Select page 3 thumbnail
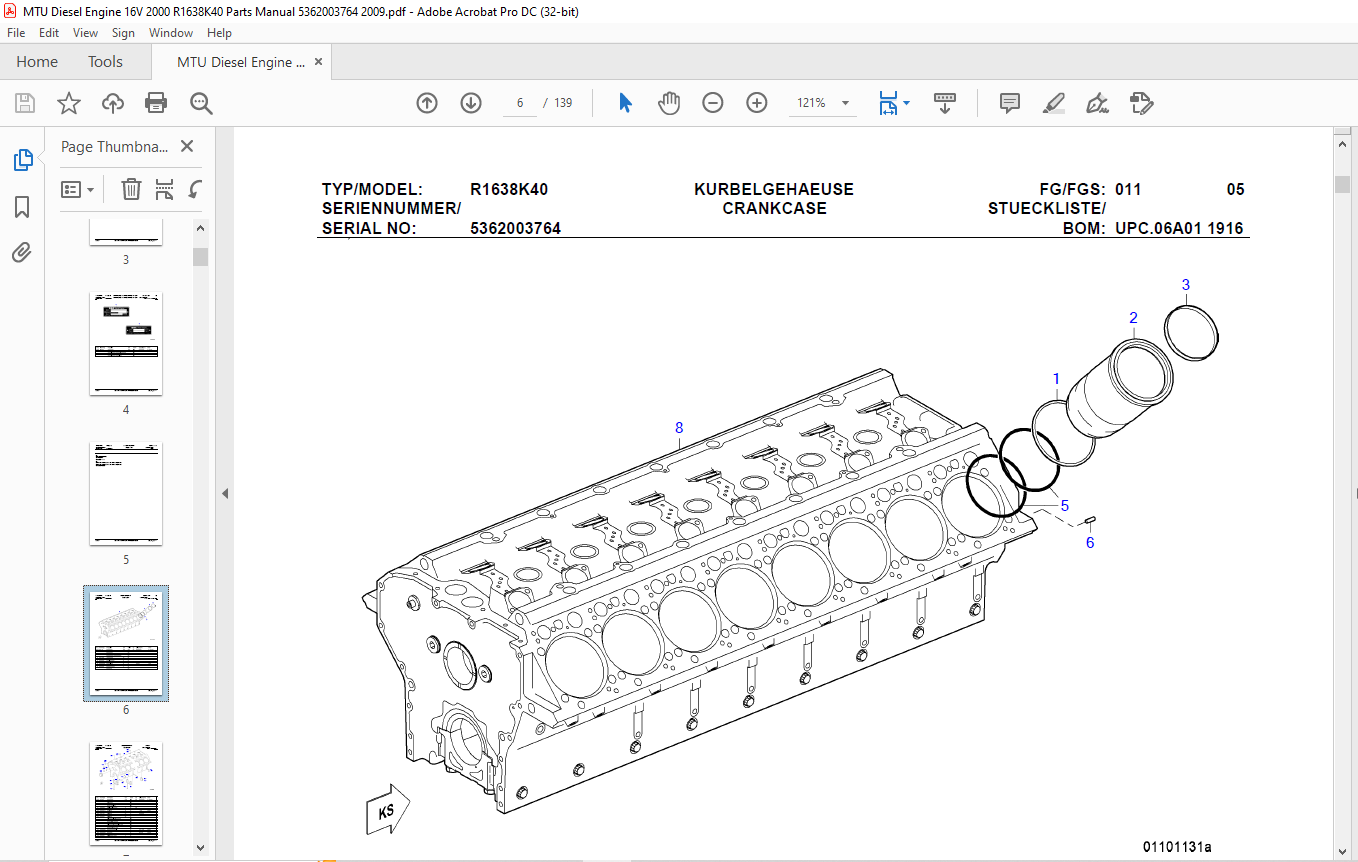Viewport: 1358px width, 862px height. (x=126, y=233)
